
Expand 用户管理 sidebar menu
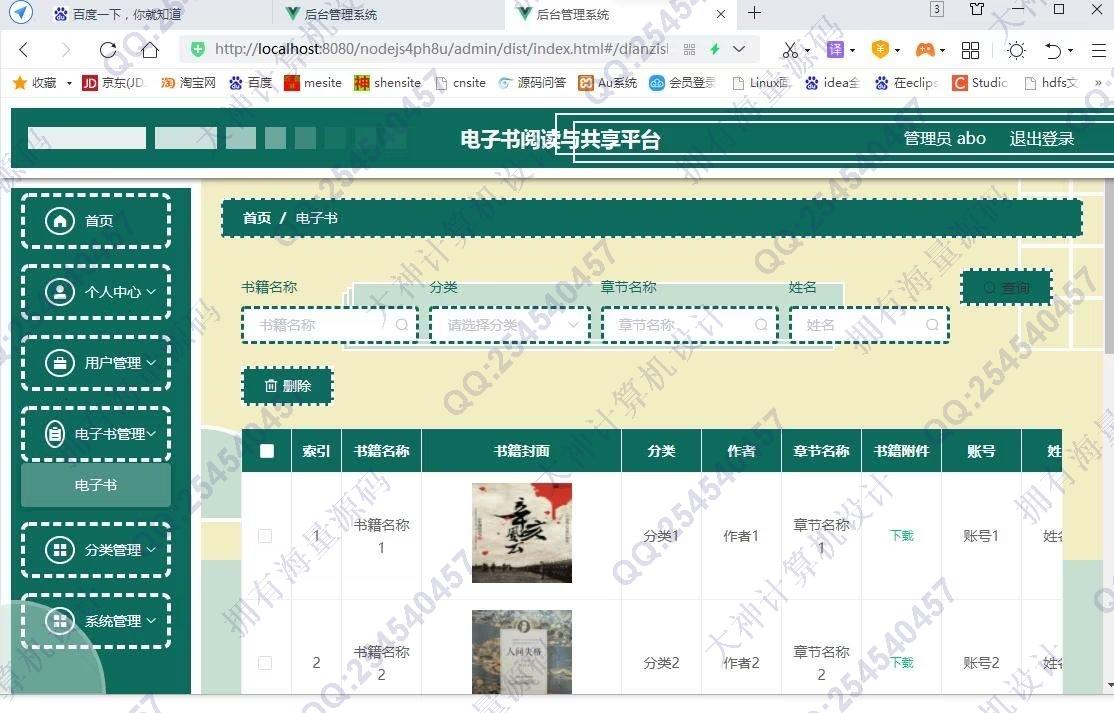(x=96, y=363)
